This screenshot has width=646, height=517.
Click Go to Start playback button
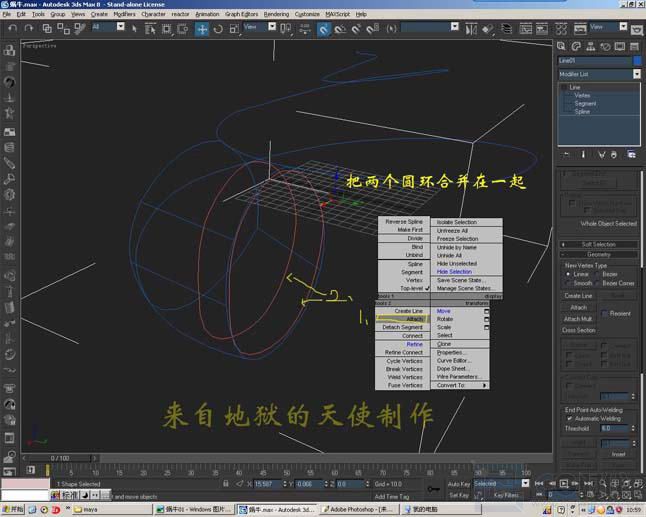click(x=539, y=483)
